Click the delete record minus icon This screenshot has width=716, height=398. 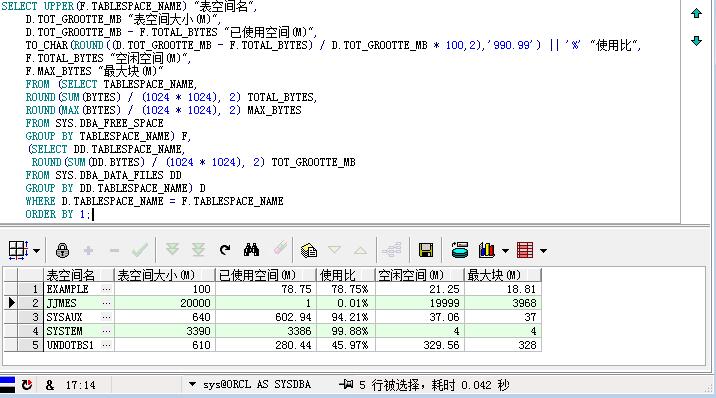coord(115,250)
